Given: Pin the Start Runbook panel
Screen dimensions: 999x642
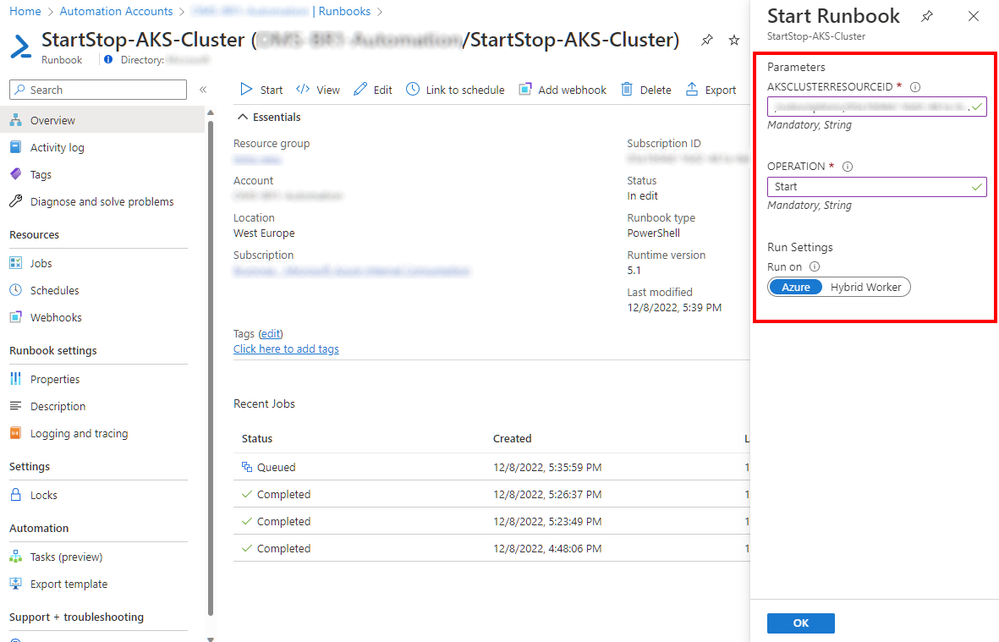Looking at the screenshot, I should pyautogui.click(x=927, y=17).
